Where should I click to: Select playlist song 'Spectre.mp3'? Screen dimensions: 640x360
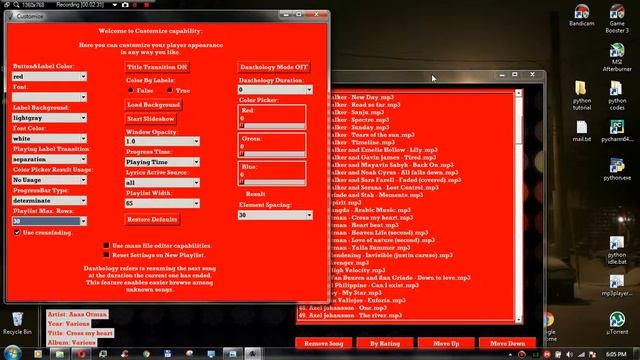359,120
